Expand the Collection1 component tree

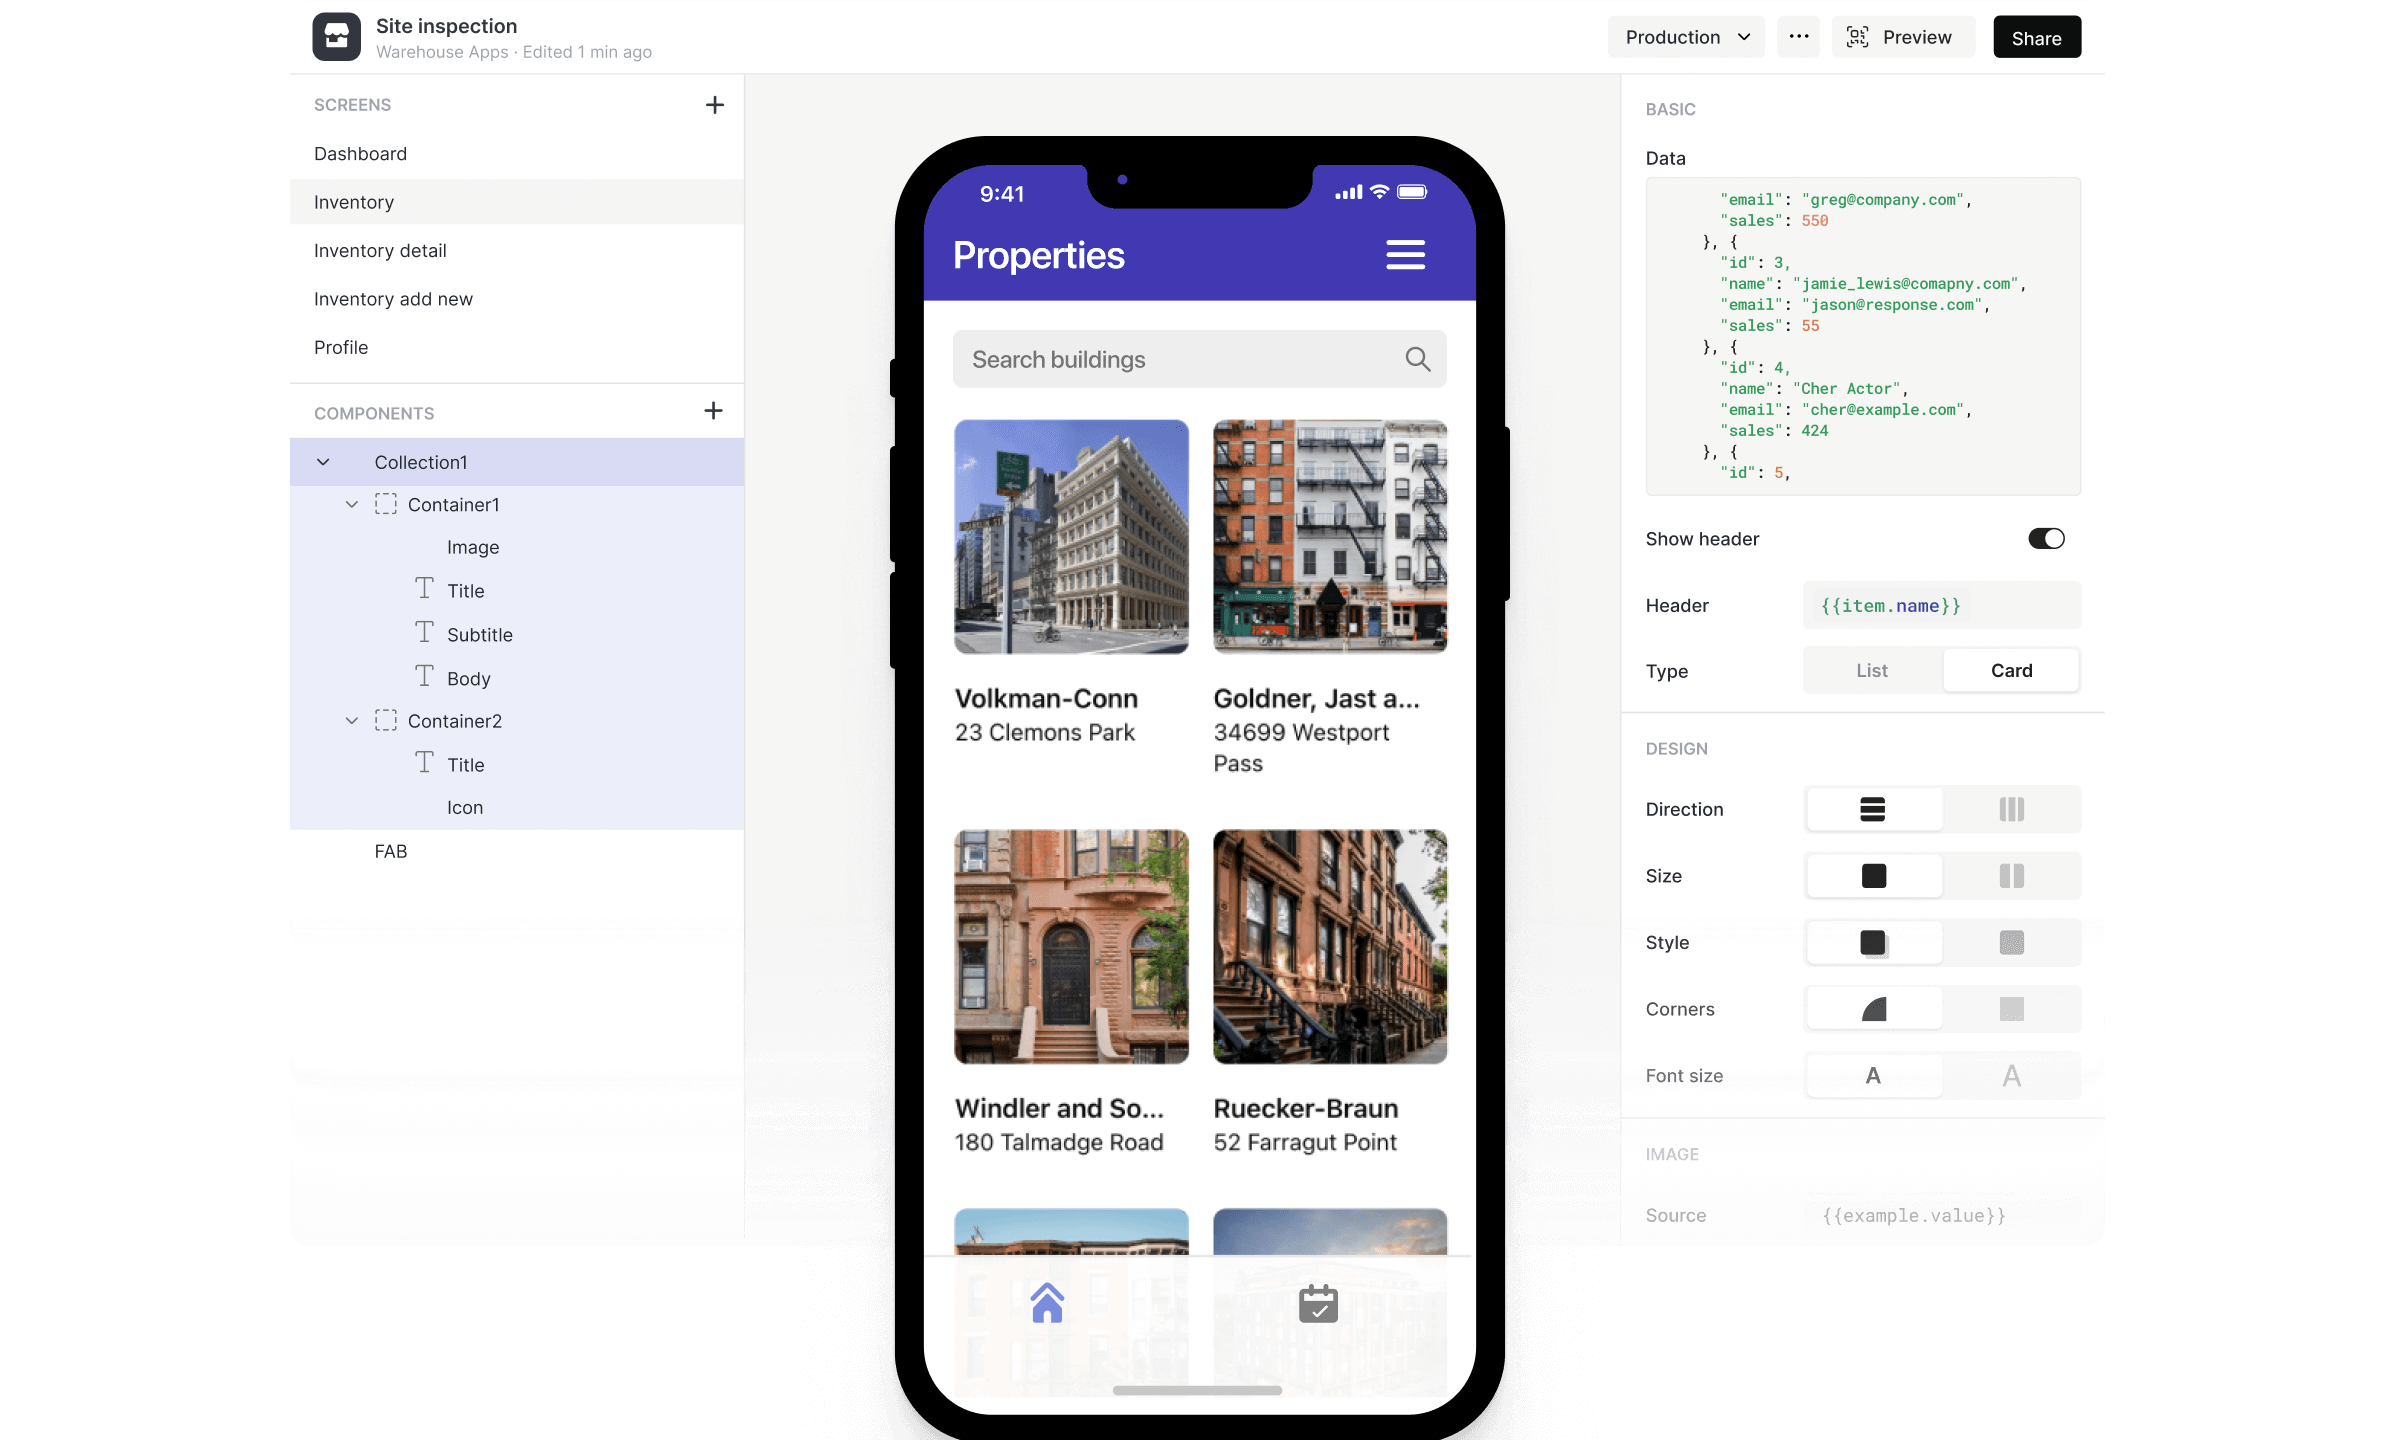(x=324, y=461)
